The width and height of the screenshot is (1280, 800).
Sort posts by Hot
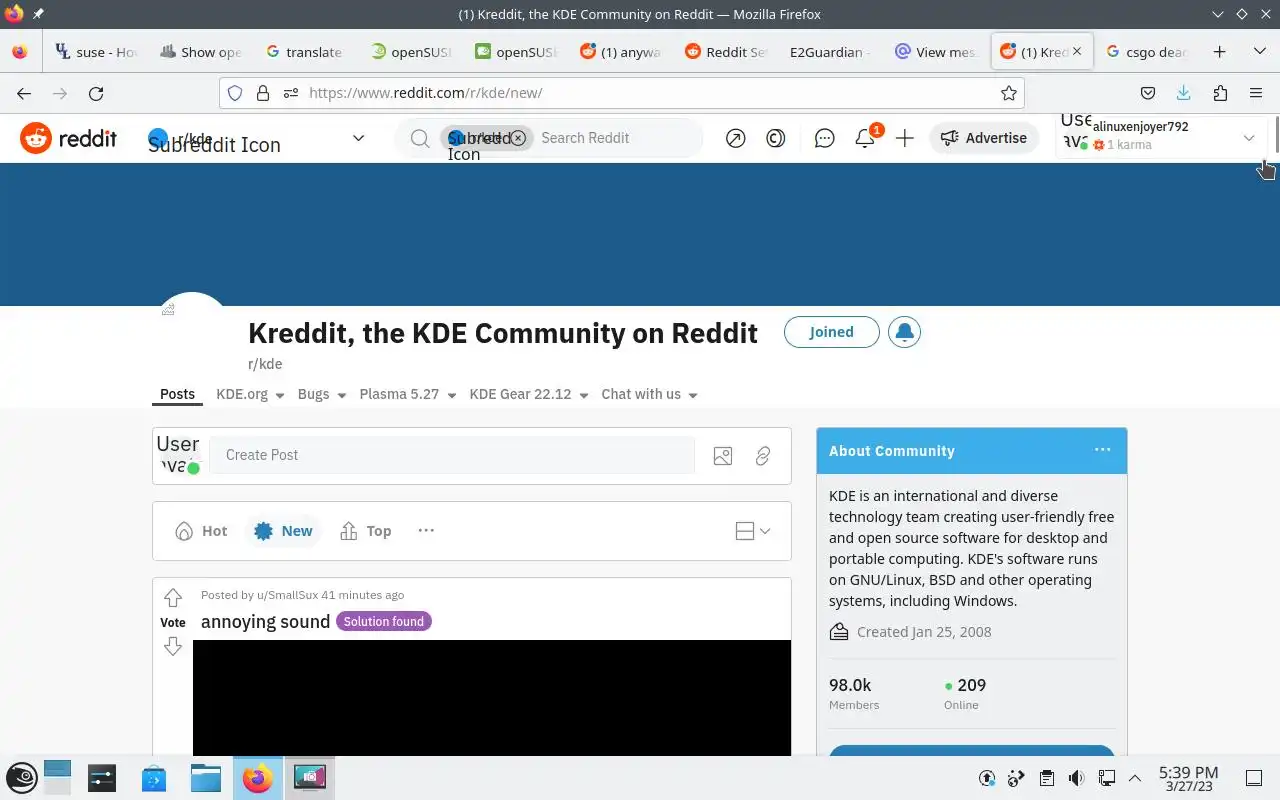click(201, 531)
